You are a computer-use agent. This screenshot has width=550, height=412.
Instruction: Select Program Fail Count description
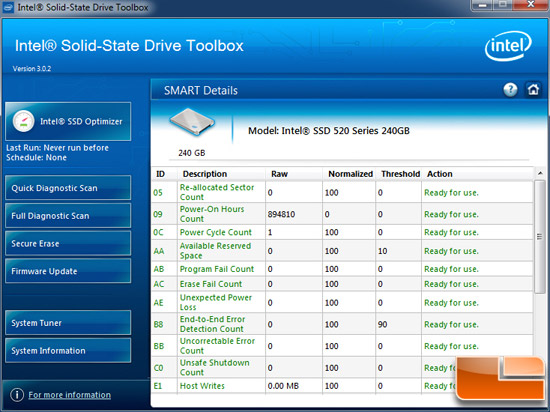click(217, 269)
